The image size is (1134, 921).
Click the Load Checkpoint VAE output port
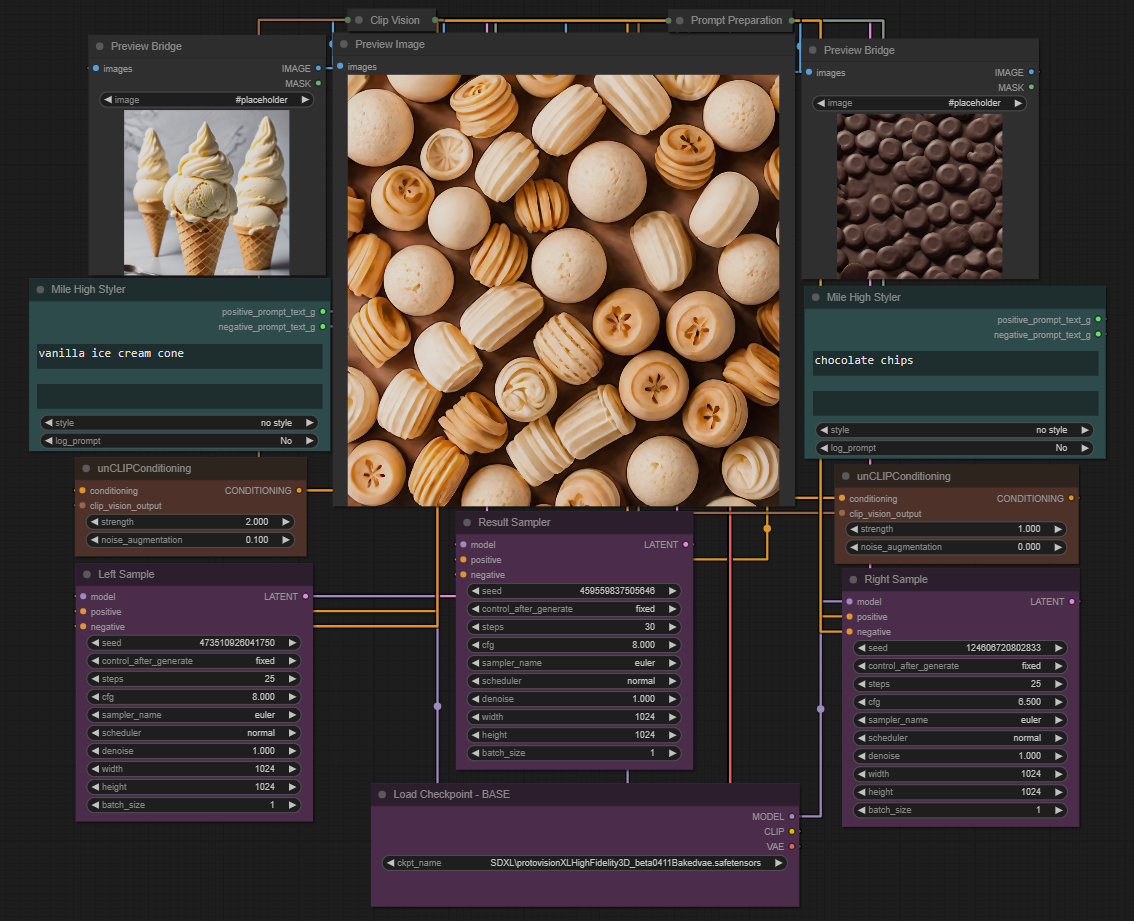[792, 846]
